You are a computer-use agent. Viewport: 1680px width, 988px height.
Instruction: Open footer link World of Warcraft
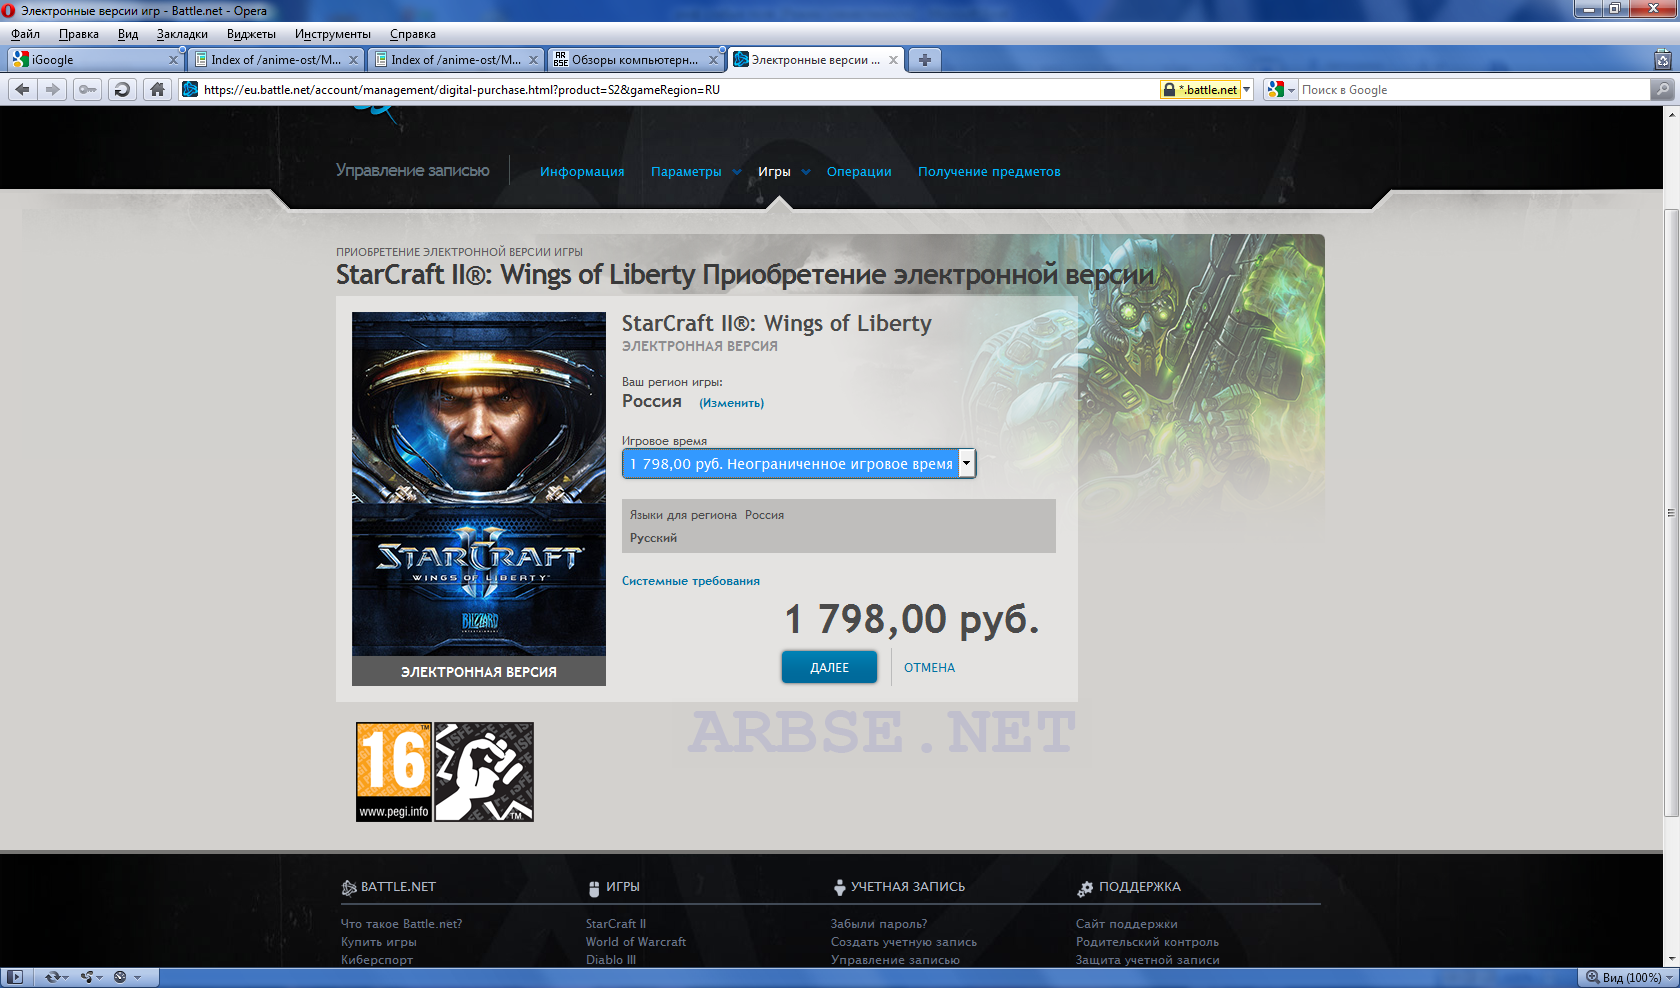(x=636, y=942)
